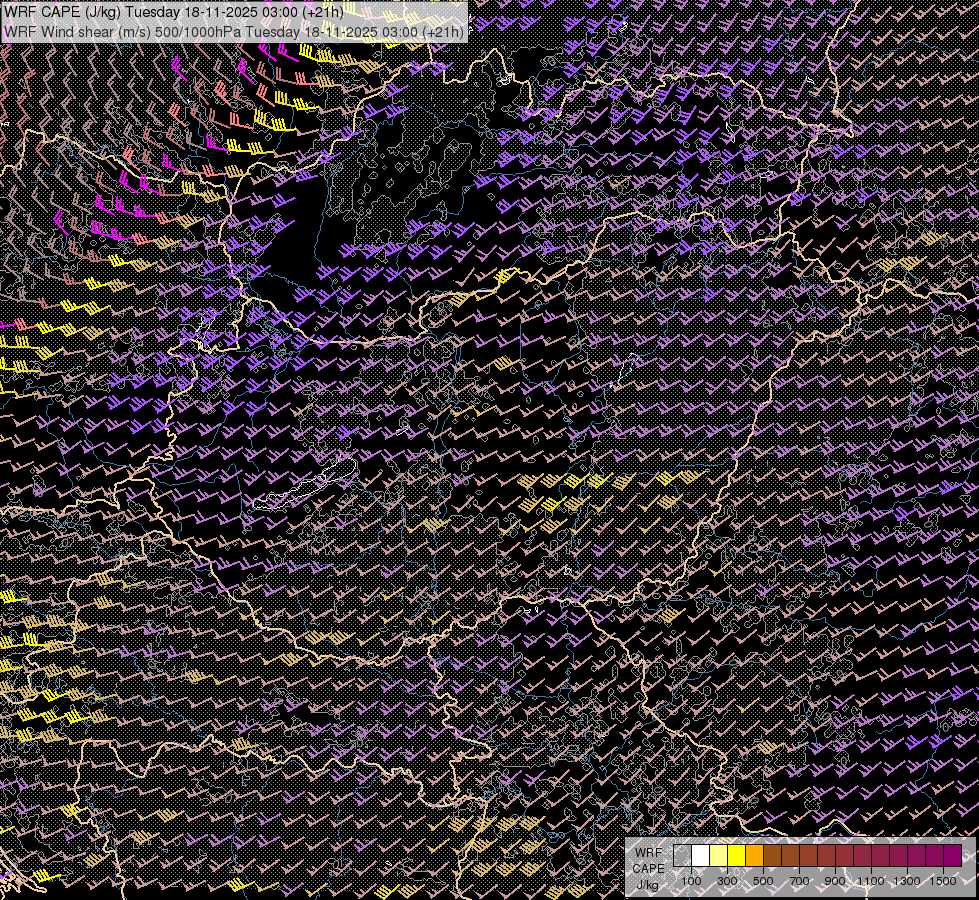Select the pale yellow CAPE legend swatch
This screenshot has width=979, height=900.
pos(719,856)
